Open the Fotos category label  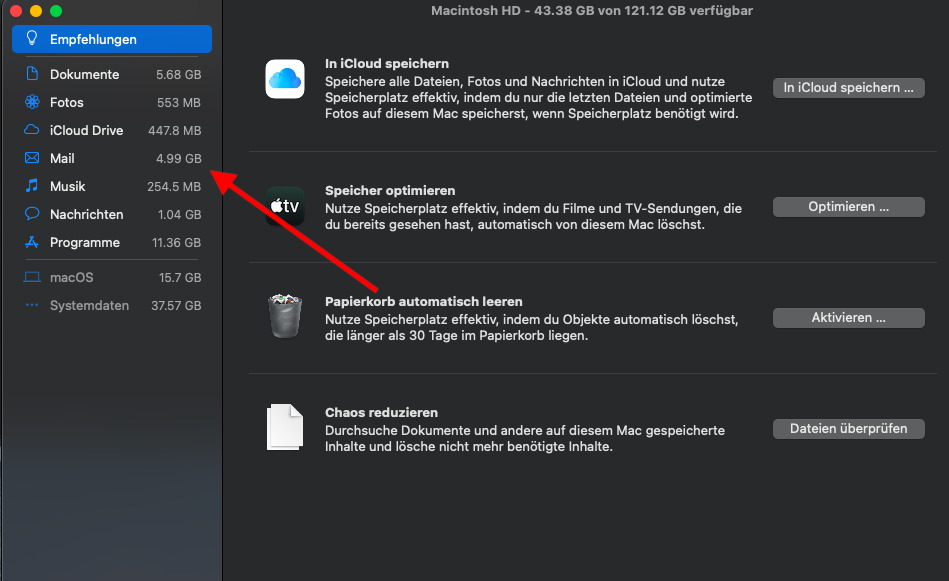[x=67, y=102]
